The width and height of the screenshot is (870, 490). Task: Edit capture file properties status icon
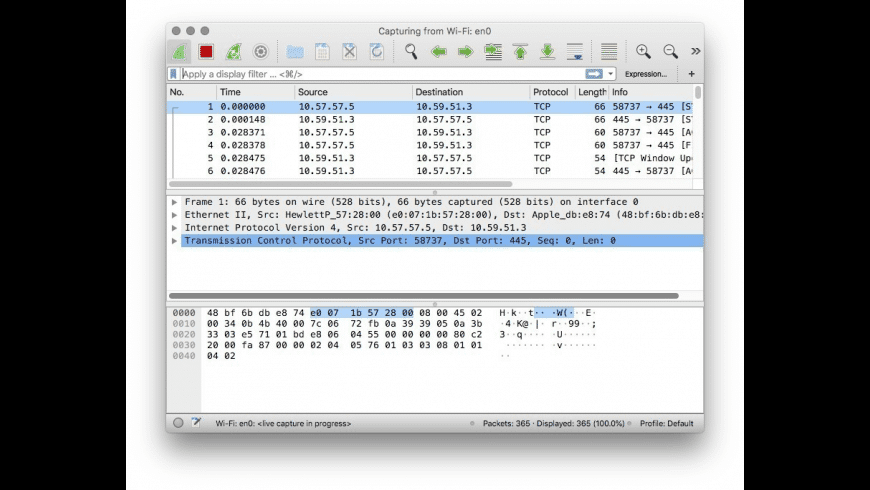point(196,422)
